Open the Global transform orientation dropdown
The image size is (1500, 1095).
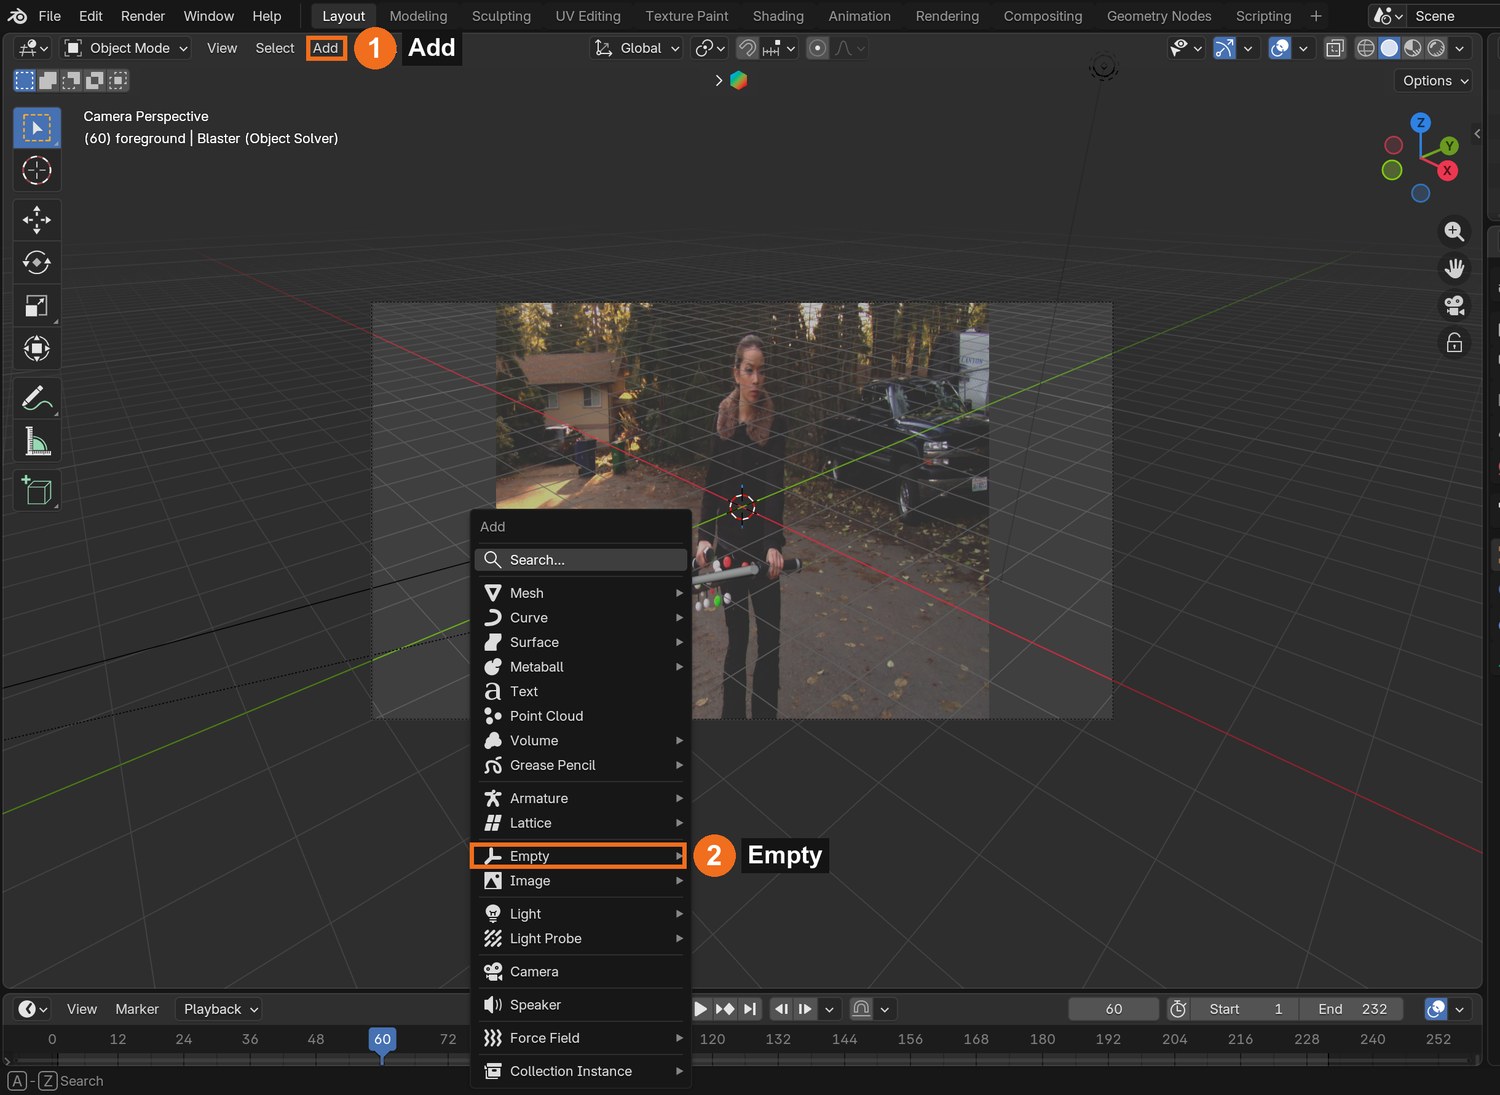click(x=637, y=48)
